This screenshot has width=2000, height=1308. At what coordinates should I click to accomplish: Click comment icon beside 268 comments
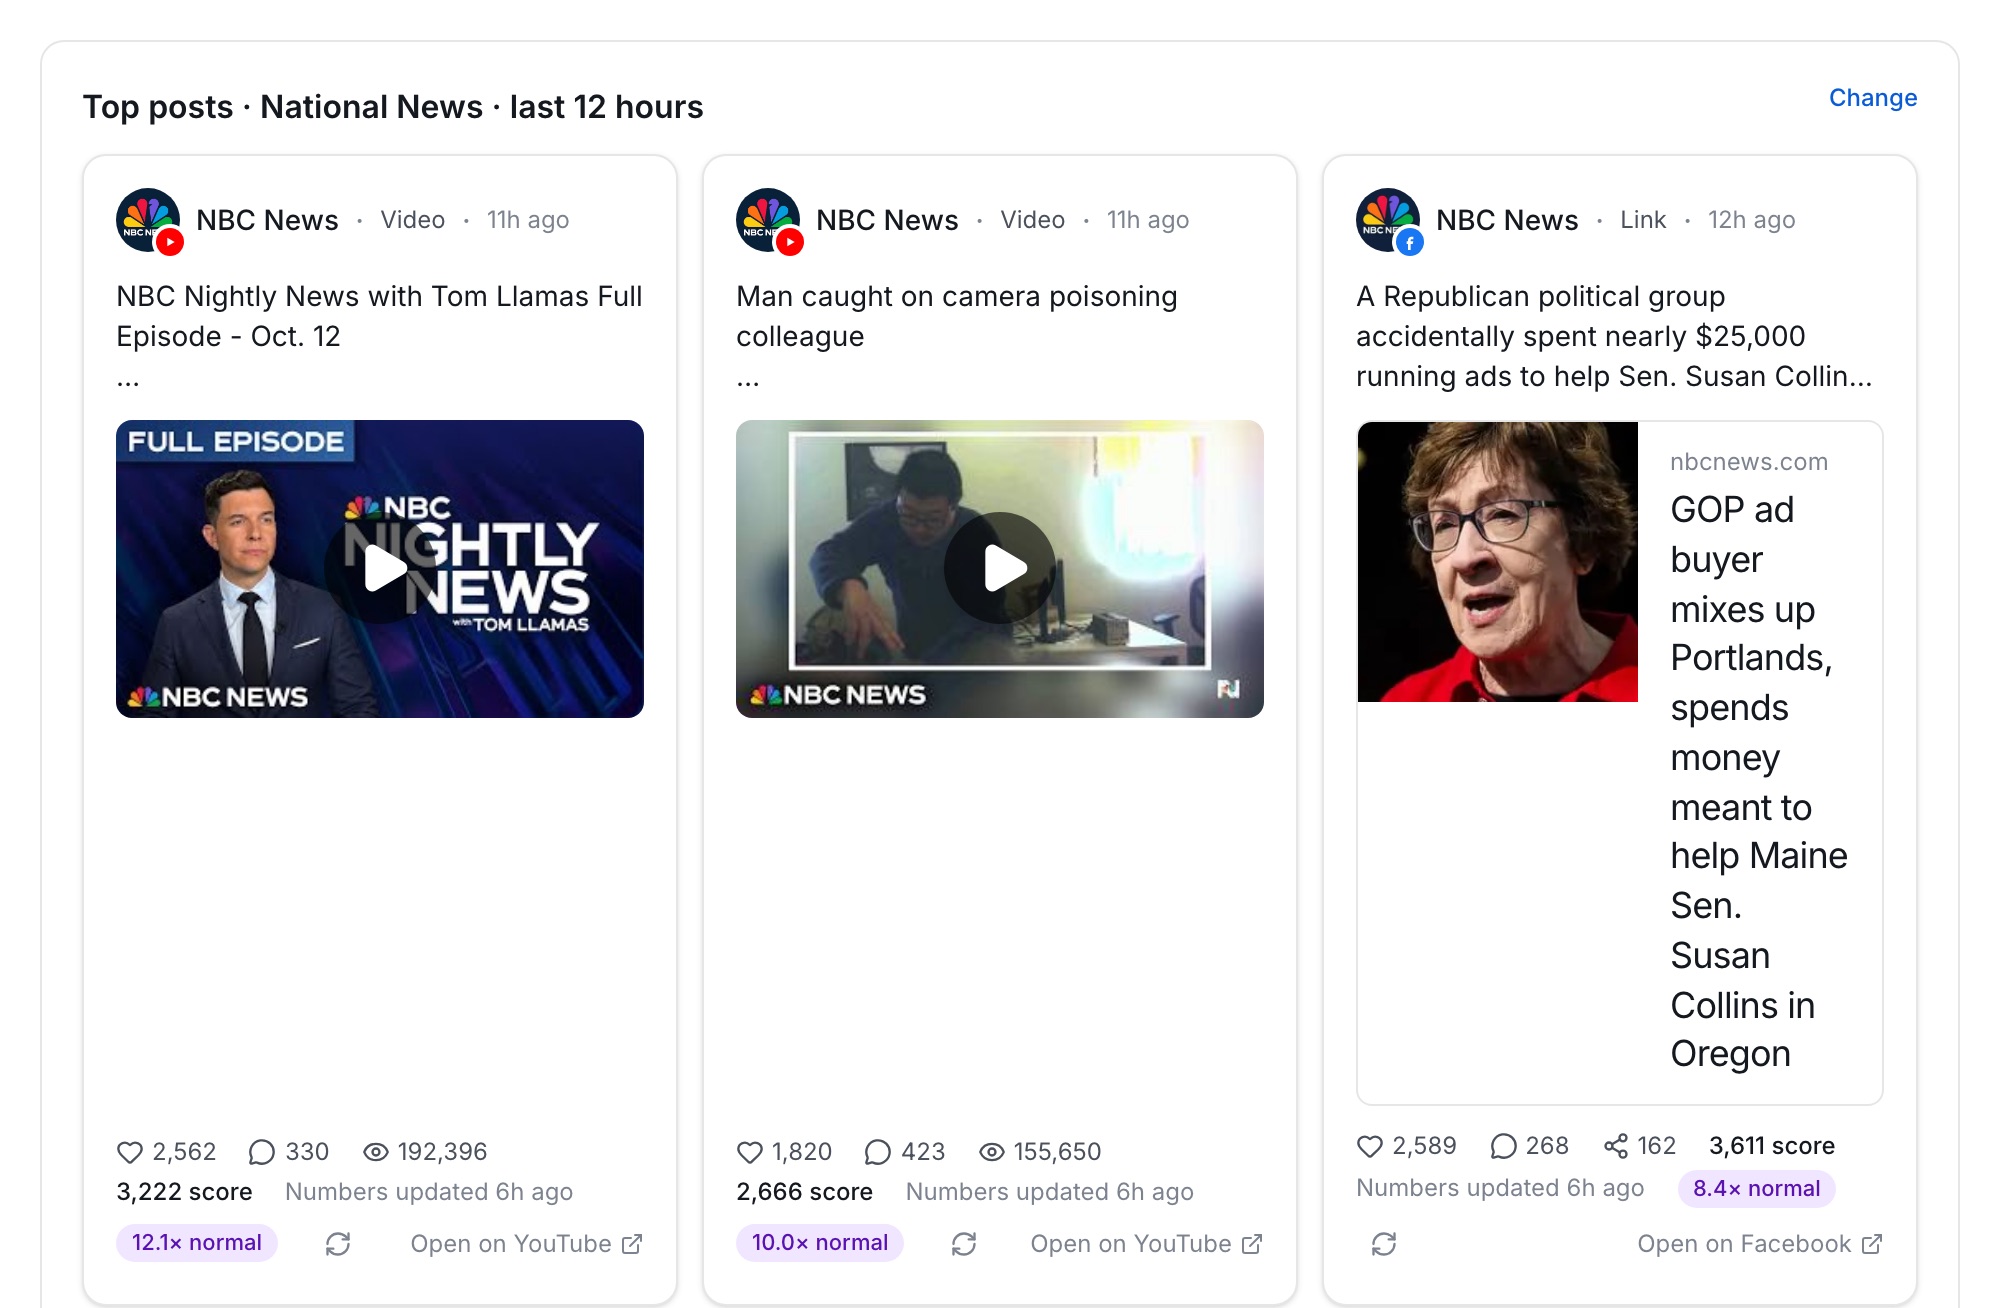click(1503, 1146)
